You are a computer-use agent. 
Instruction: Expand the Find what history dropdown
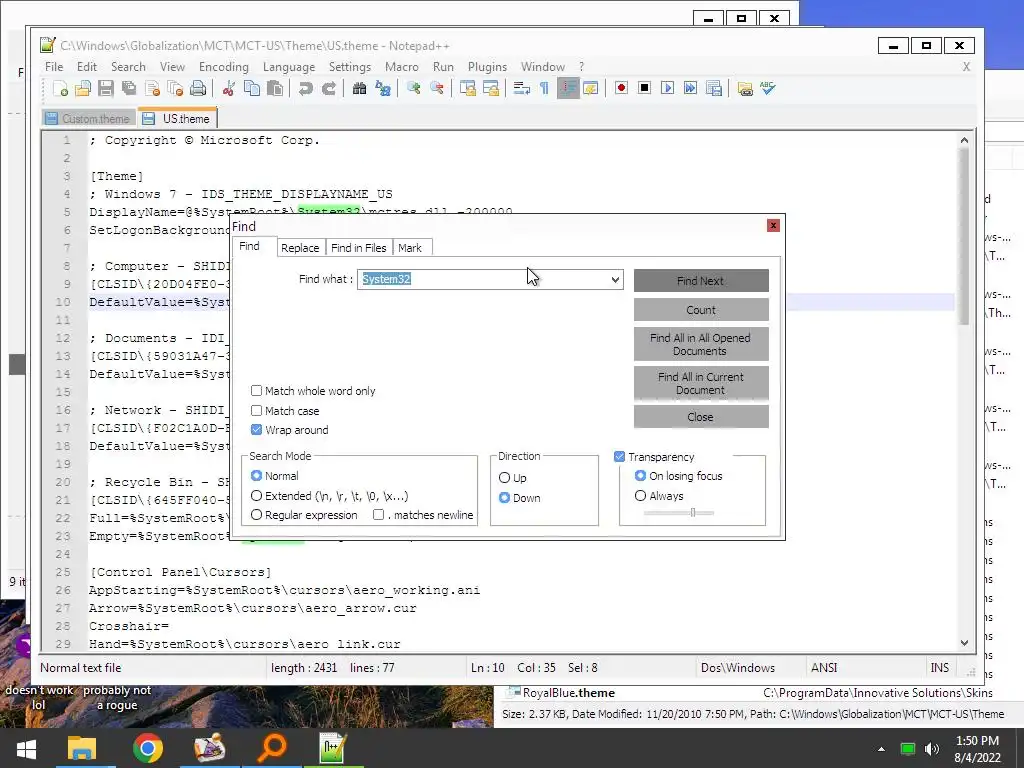pyautogui.click(x=615, y=280)
